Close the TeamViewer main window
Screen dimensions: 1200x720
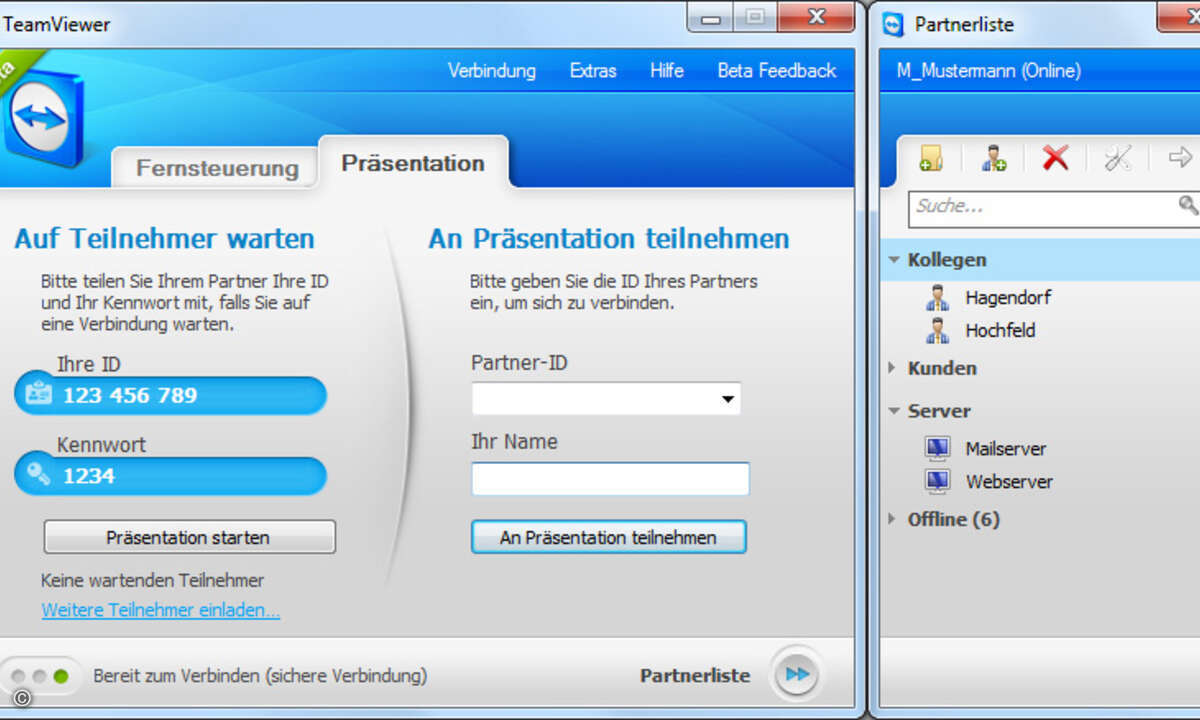pos(816,16)
